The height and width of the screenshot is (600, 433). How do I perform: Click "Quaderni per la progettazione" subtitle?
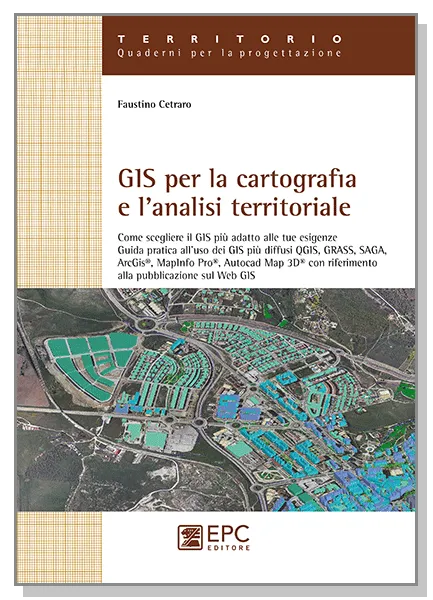click(230, 53)
